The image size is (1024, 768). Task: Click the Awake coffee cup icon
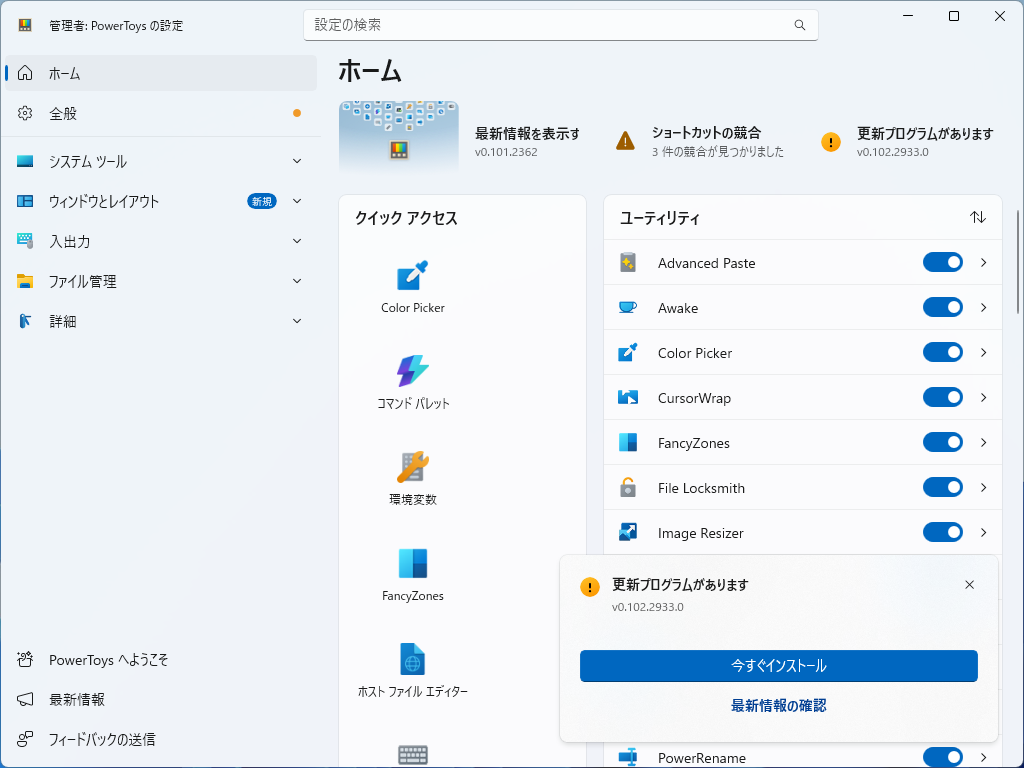[628, 308]
